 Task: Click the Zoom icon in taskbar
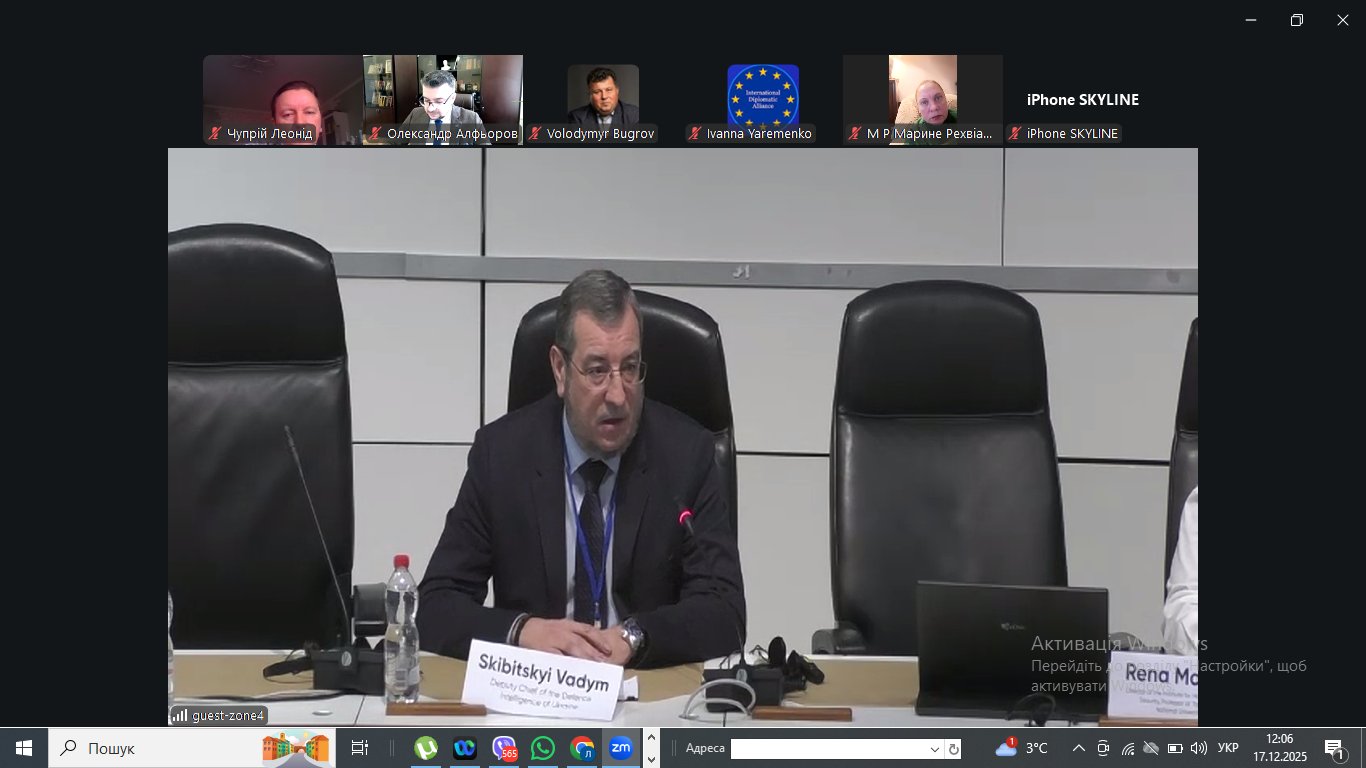point(621,748)
